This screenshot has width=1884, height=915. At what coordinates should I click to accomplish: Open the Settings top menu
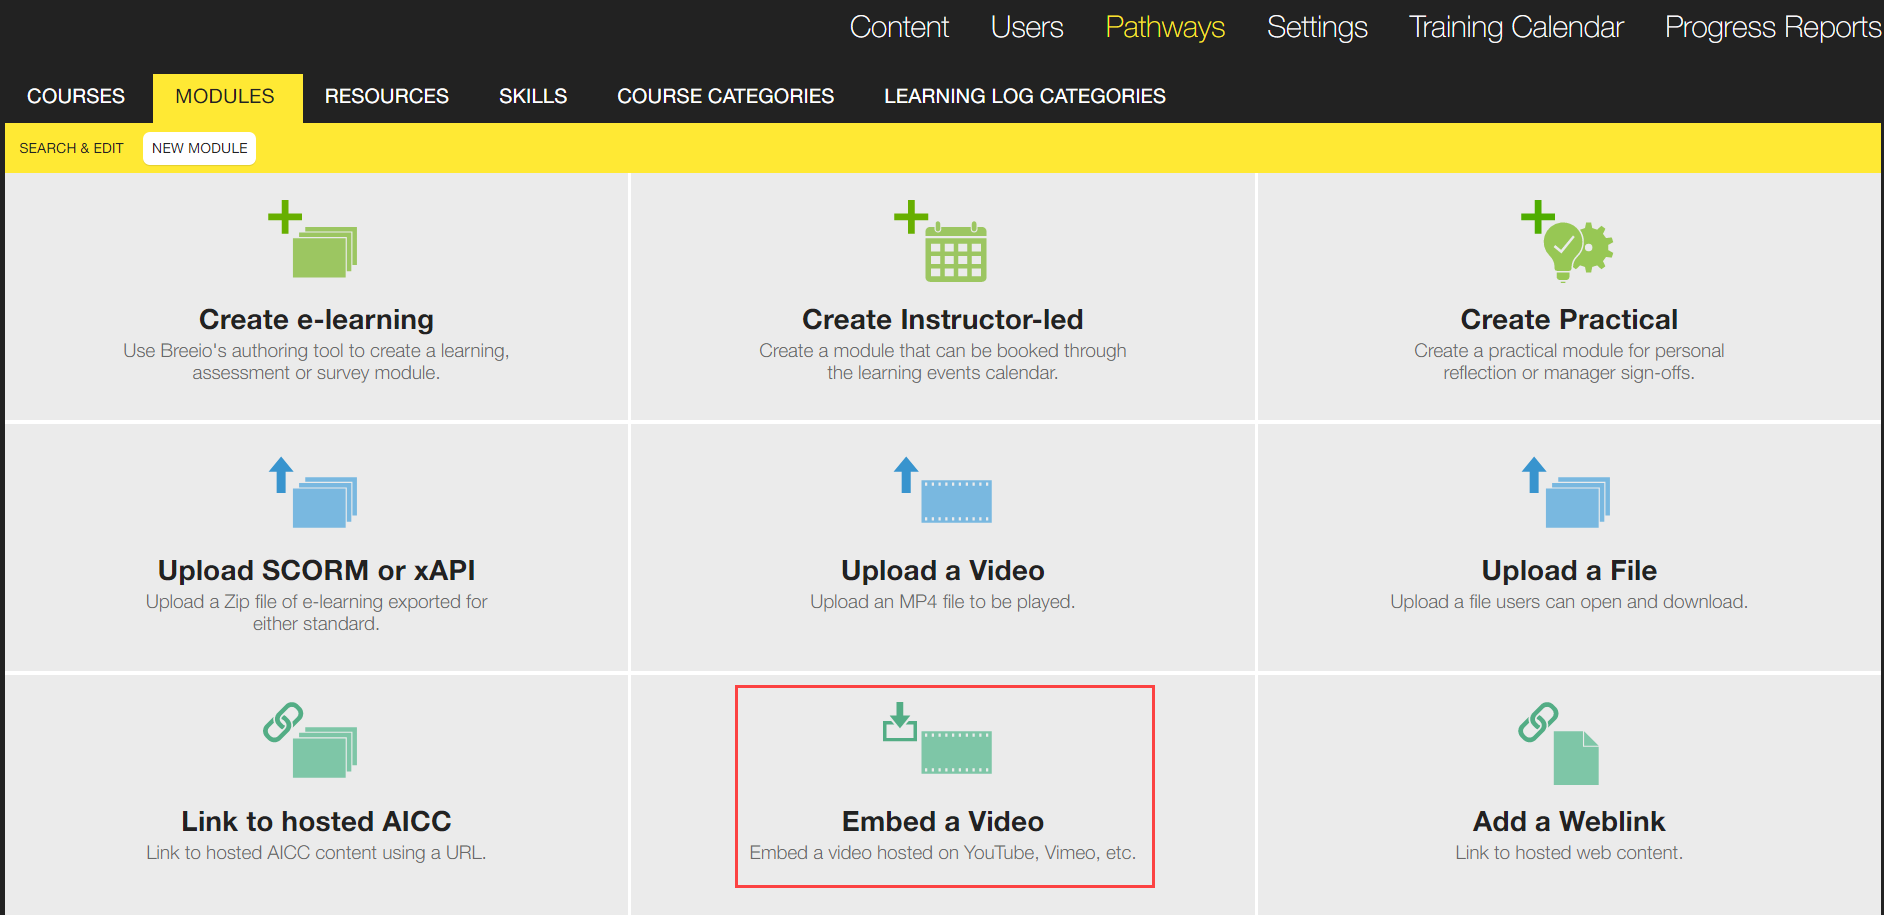1317,27
